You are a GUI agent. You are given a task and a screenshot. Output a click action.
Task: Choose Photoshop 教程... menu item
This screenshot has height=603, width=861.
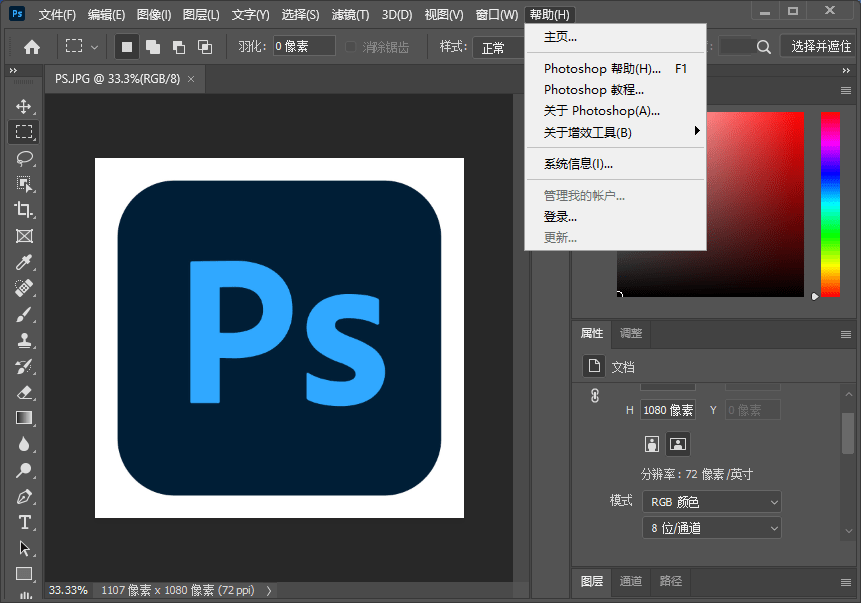coord(616,90)
